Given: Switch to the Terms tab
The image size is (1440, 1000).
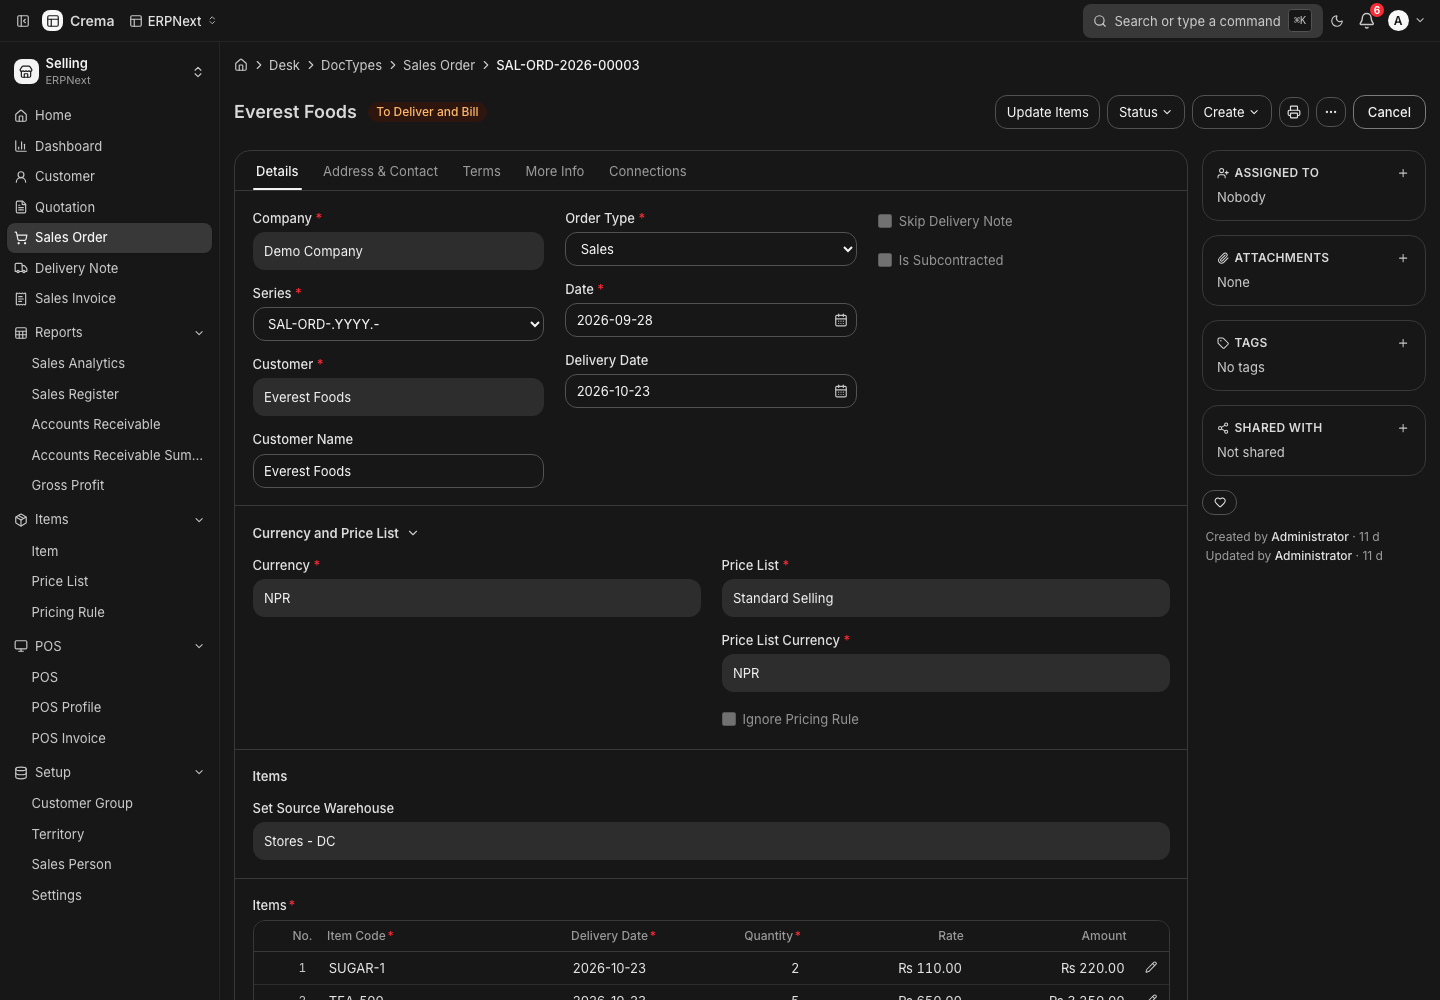Looking at the screenshot, I should pos(481,171).
